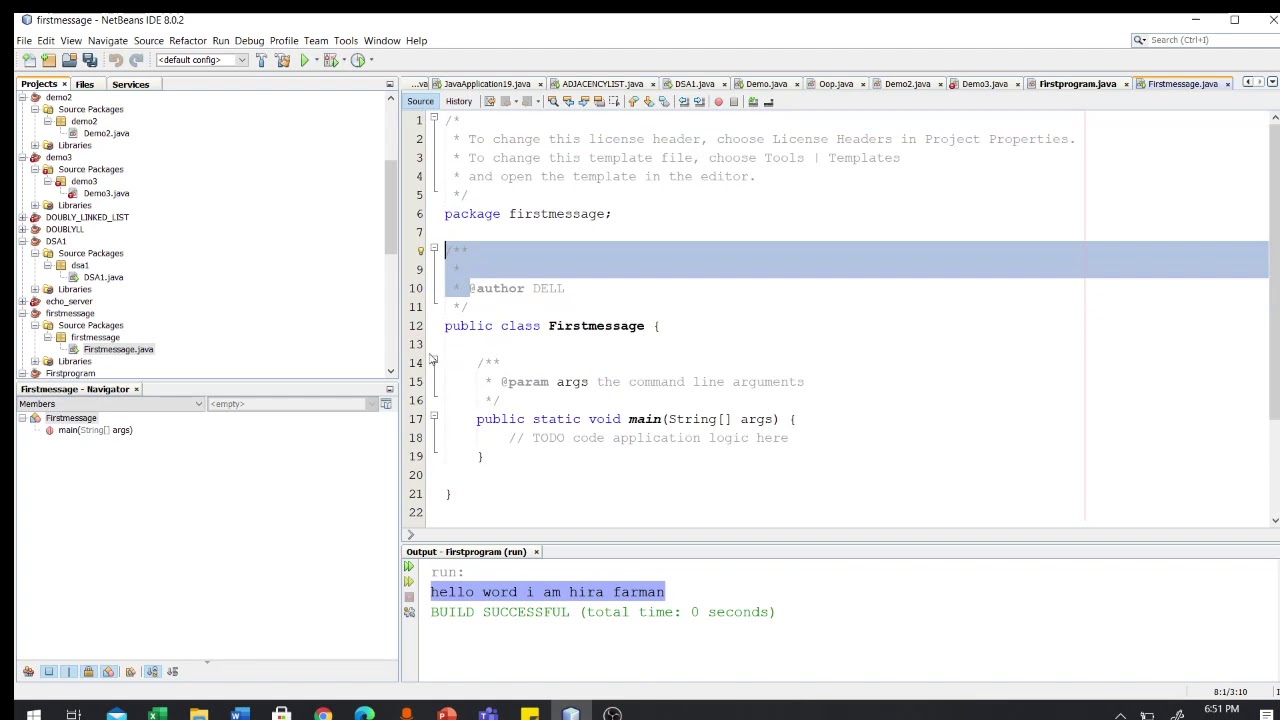Toggle Show Inner Classes in Navigator toolbar
This screenshot has width=1280, height=720.
tap(109, 672)
